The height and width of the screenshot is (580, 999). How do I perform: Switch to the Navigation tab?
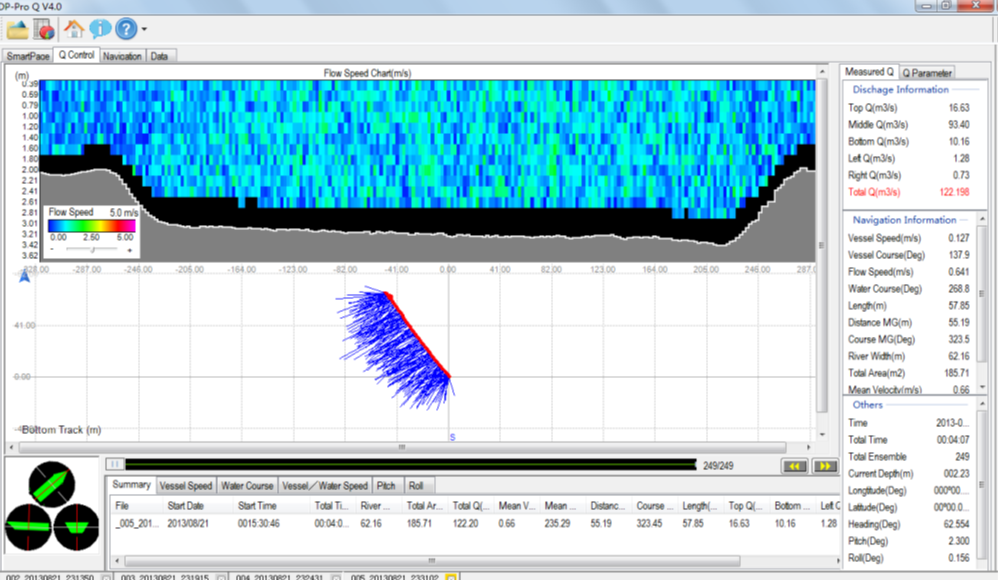[x=122, y=57]
